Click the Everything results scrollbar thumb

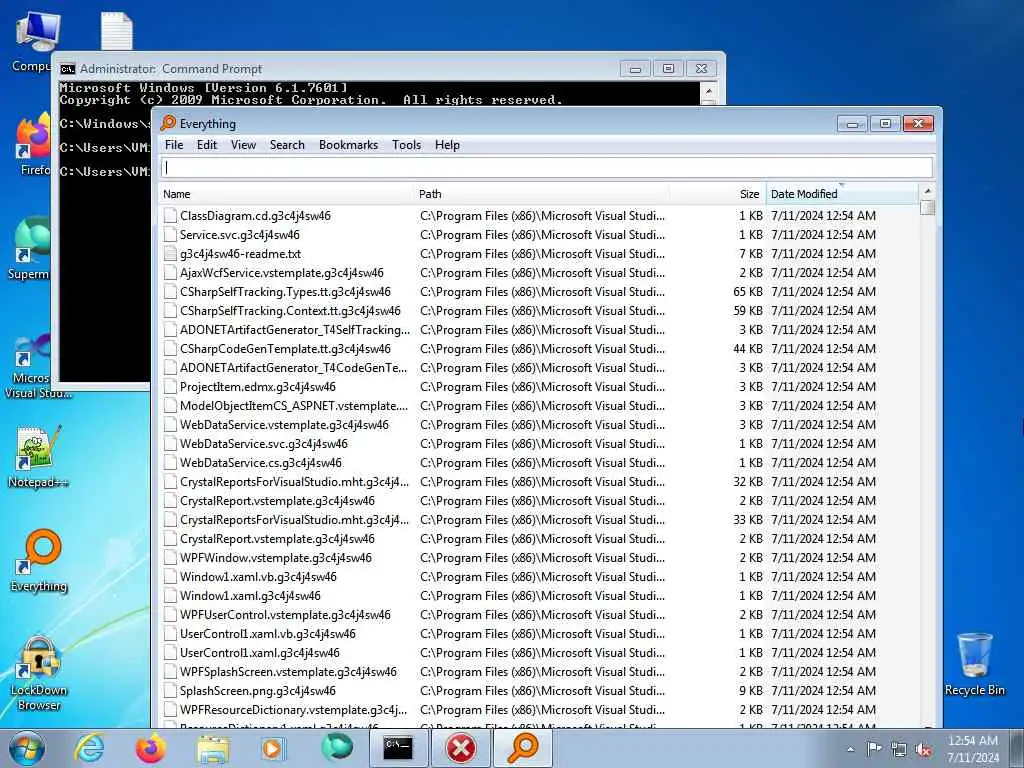coord(927,207)
